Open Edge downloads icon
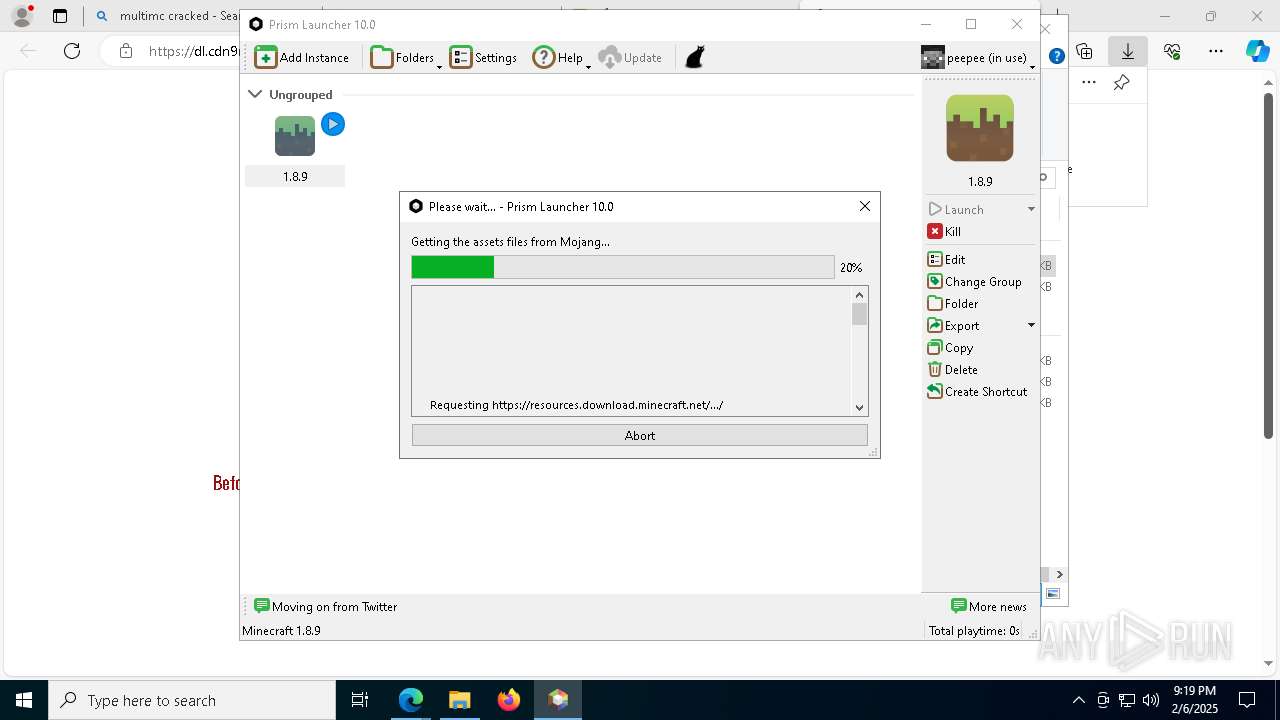 coord(1128,51)
